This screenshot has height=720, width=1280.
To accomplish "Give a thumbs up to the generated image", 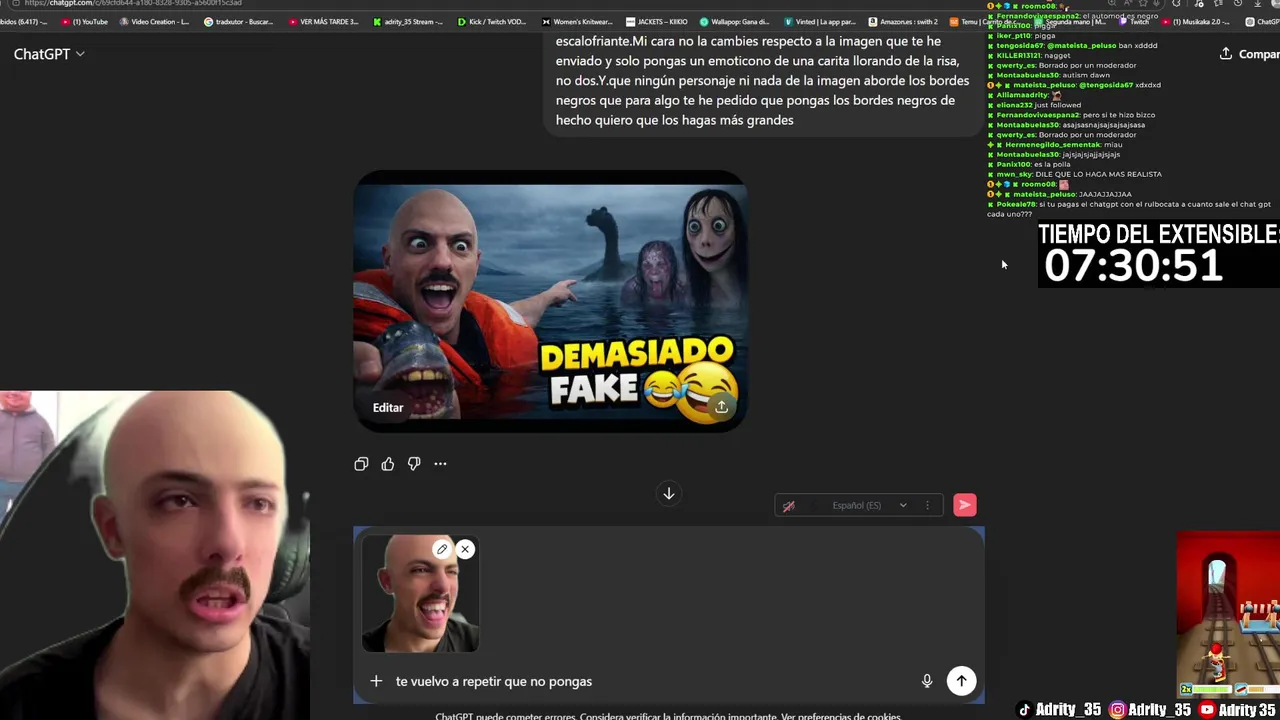I will (x=388, y=464).
